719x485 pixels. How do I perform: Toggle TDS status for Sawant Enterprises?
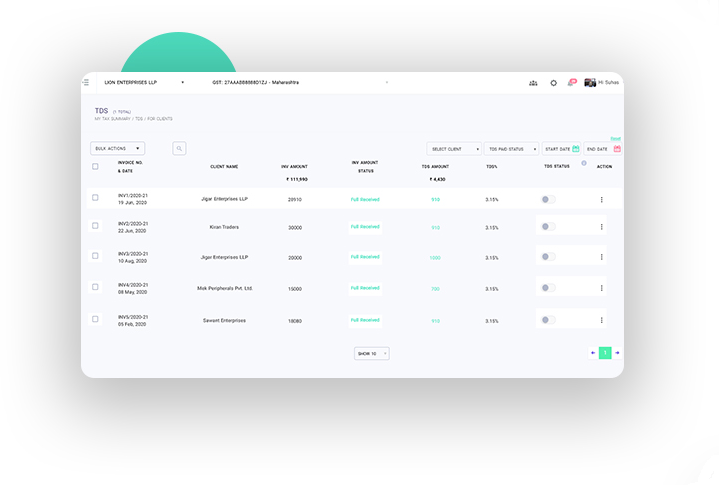point(547,320)
